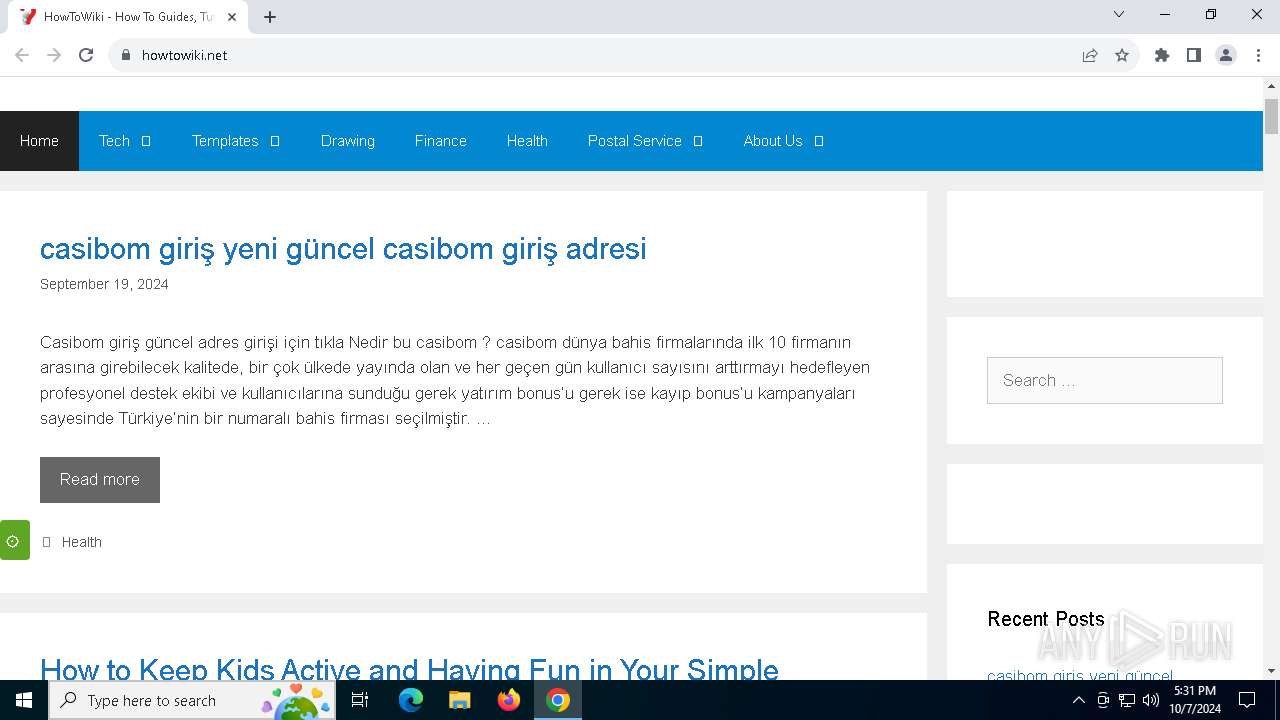This screenshot has height=720, width=1280.
Task: Open the tab search chevron
Action: click(x=1119, y=14)
